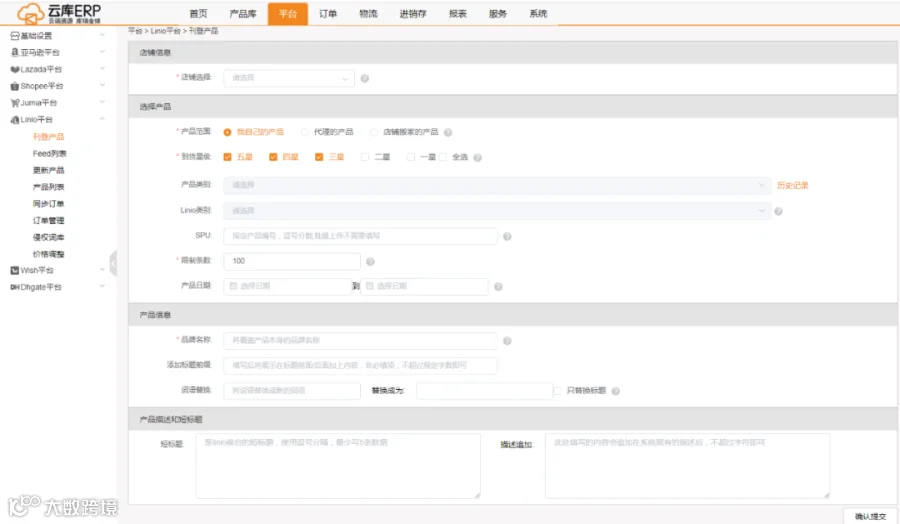The height and width of the screenshot is (524, 900).
Task: Click the Jumia cart icon in sidebar
Action: [15, 103]
